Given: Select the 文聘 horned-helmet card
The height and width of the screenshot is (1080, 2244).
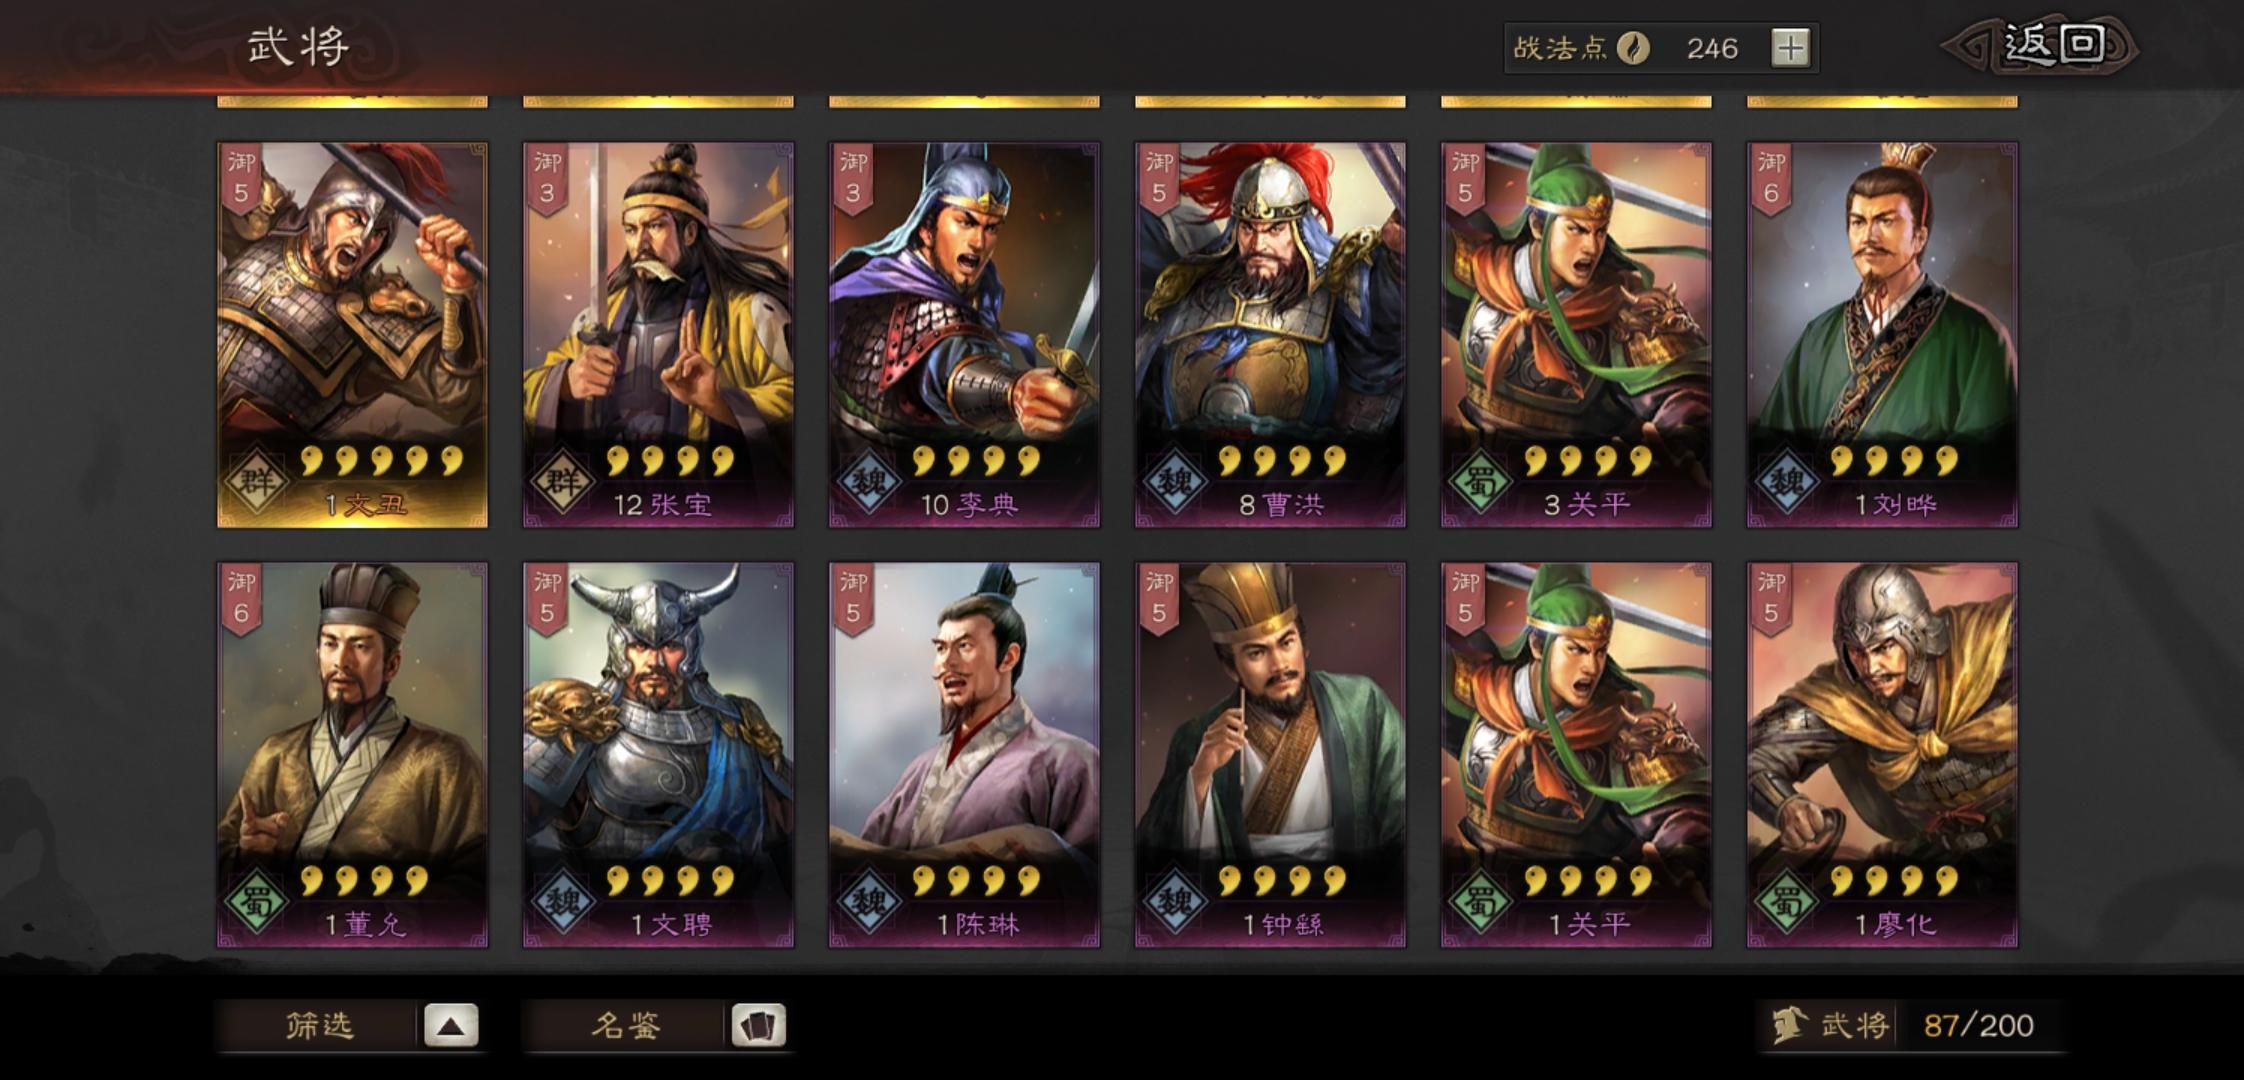Looking at the screenshot, I should [x=659, y=755].
